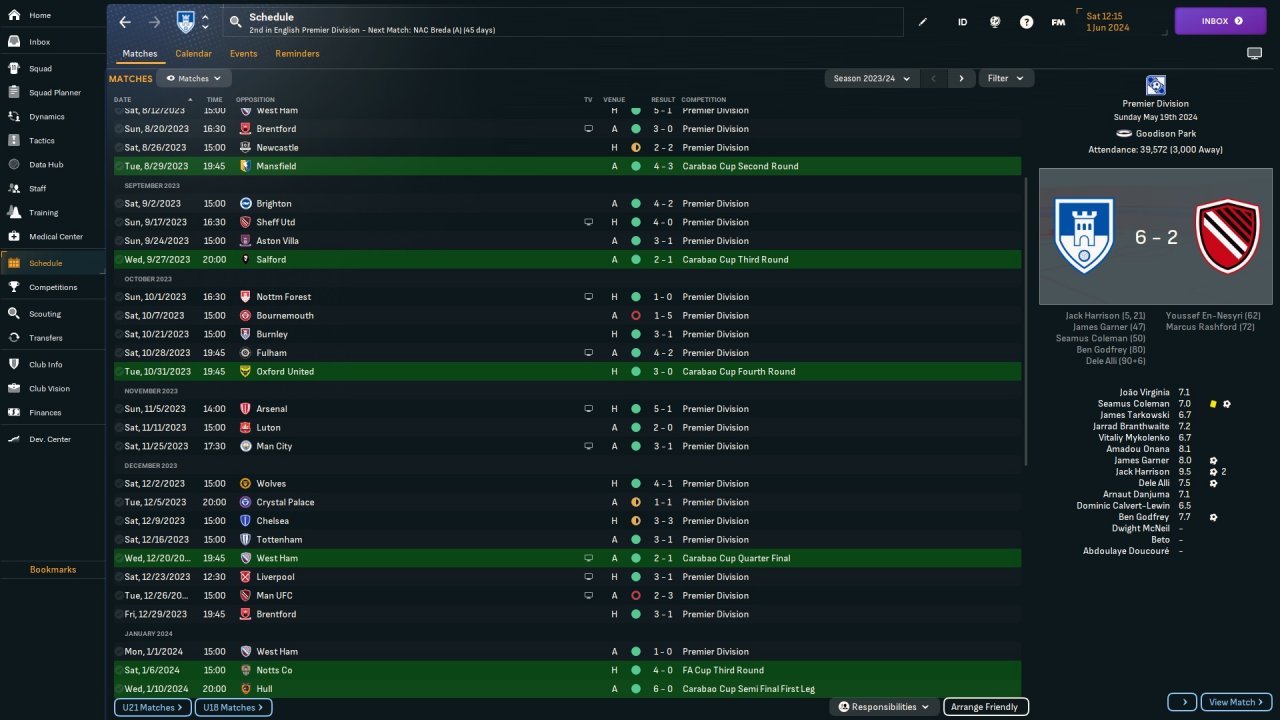Open the Matches view dropdown

194,78
